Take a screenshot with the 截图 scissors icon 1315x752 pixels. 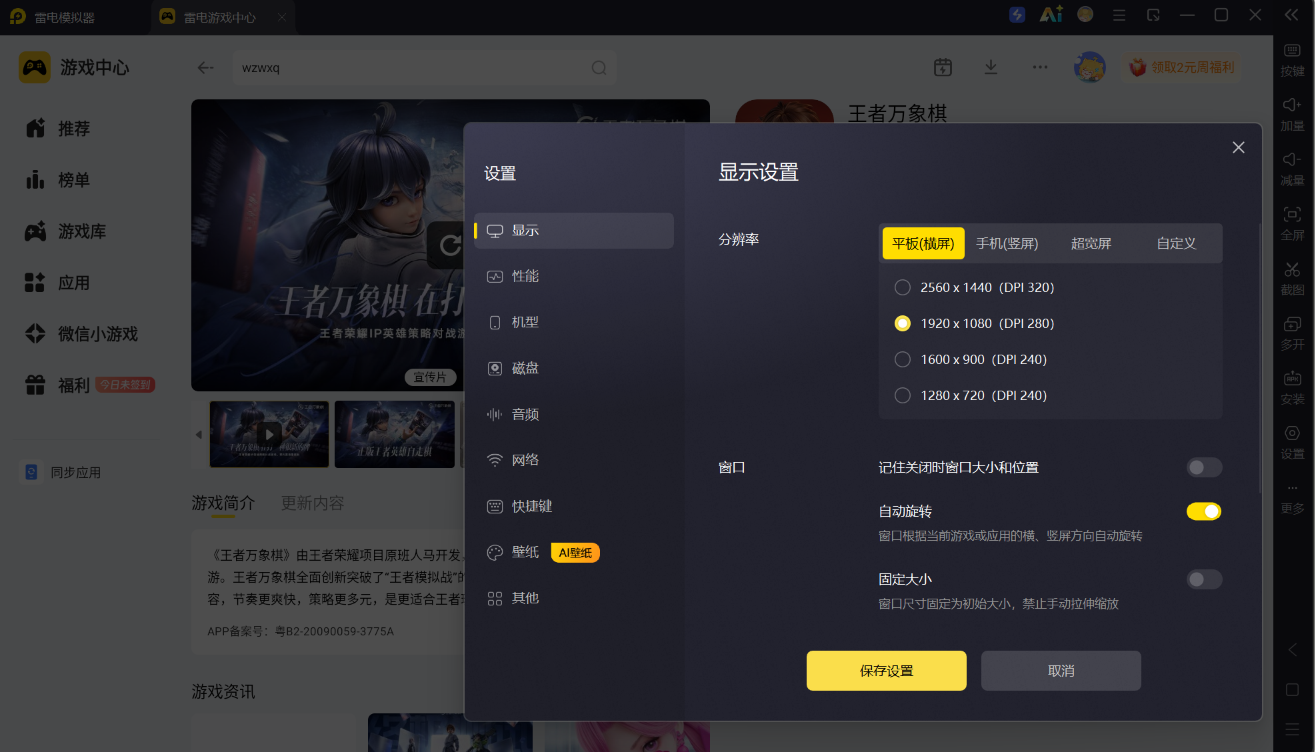pyautogui.click(x=1292, y=269)
